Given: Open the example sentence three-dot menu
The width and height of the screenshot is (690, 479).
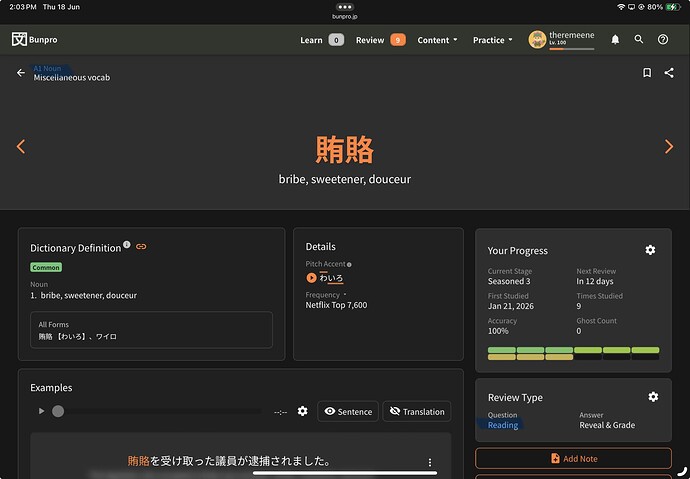Looking at the screenshot, I should (429, 462).
